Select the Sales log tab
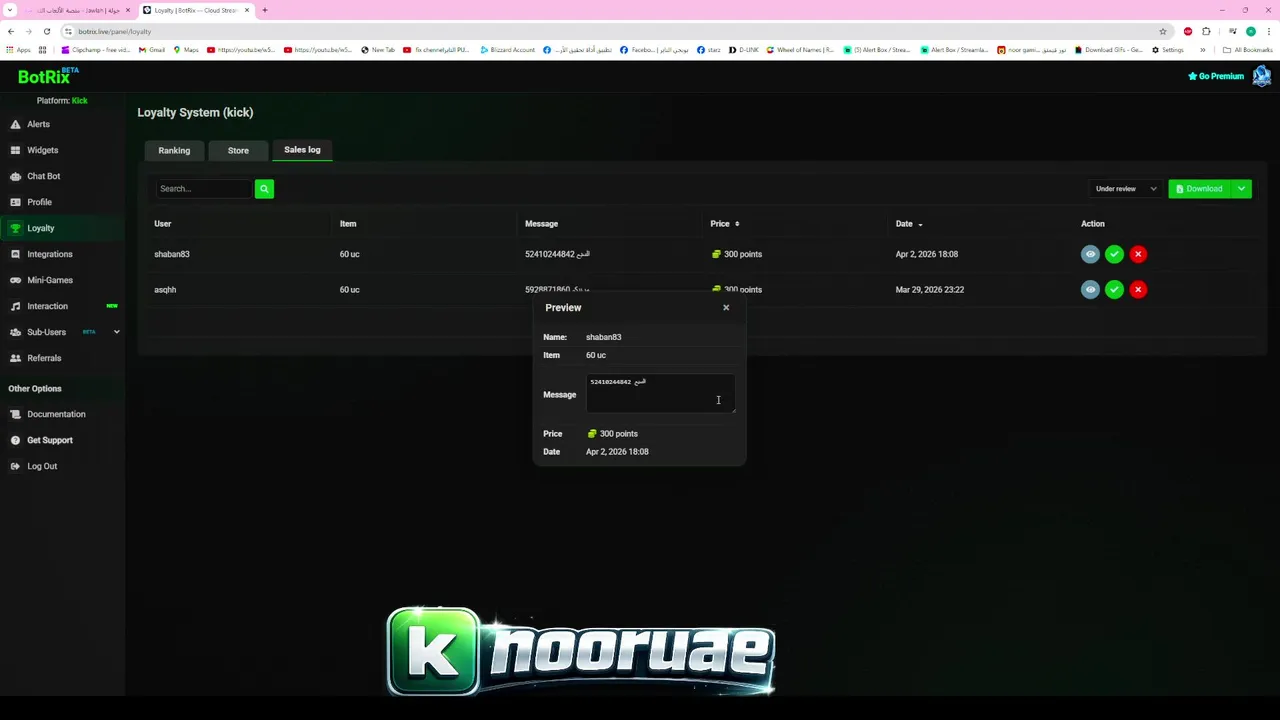The width and height of the screenshot is (1280, 720). pyautogui.click(x=302, y=150)
